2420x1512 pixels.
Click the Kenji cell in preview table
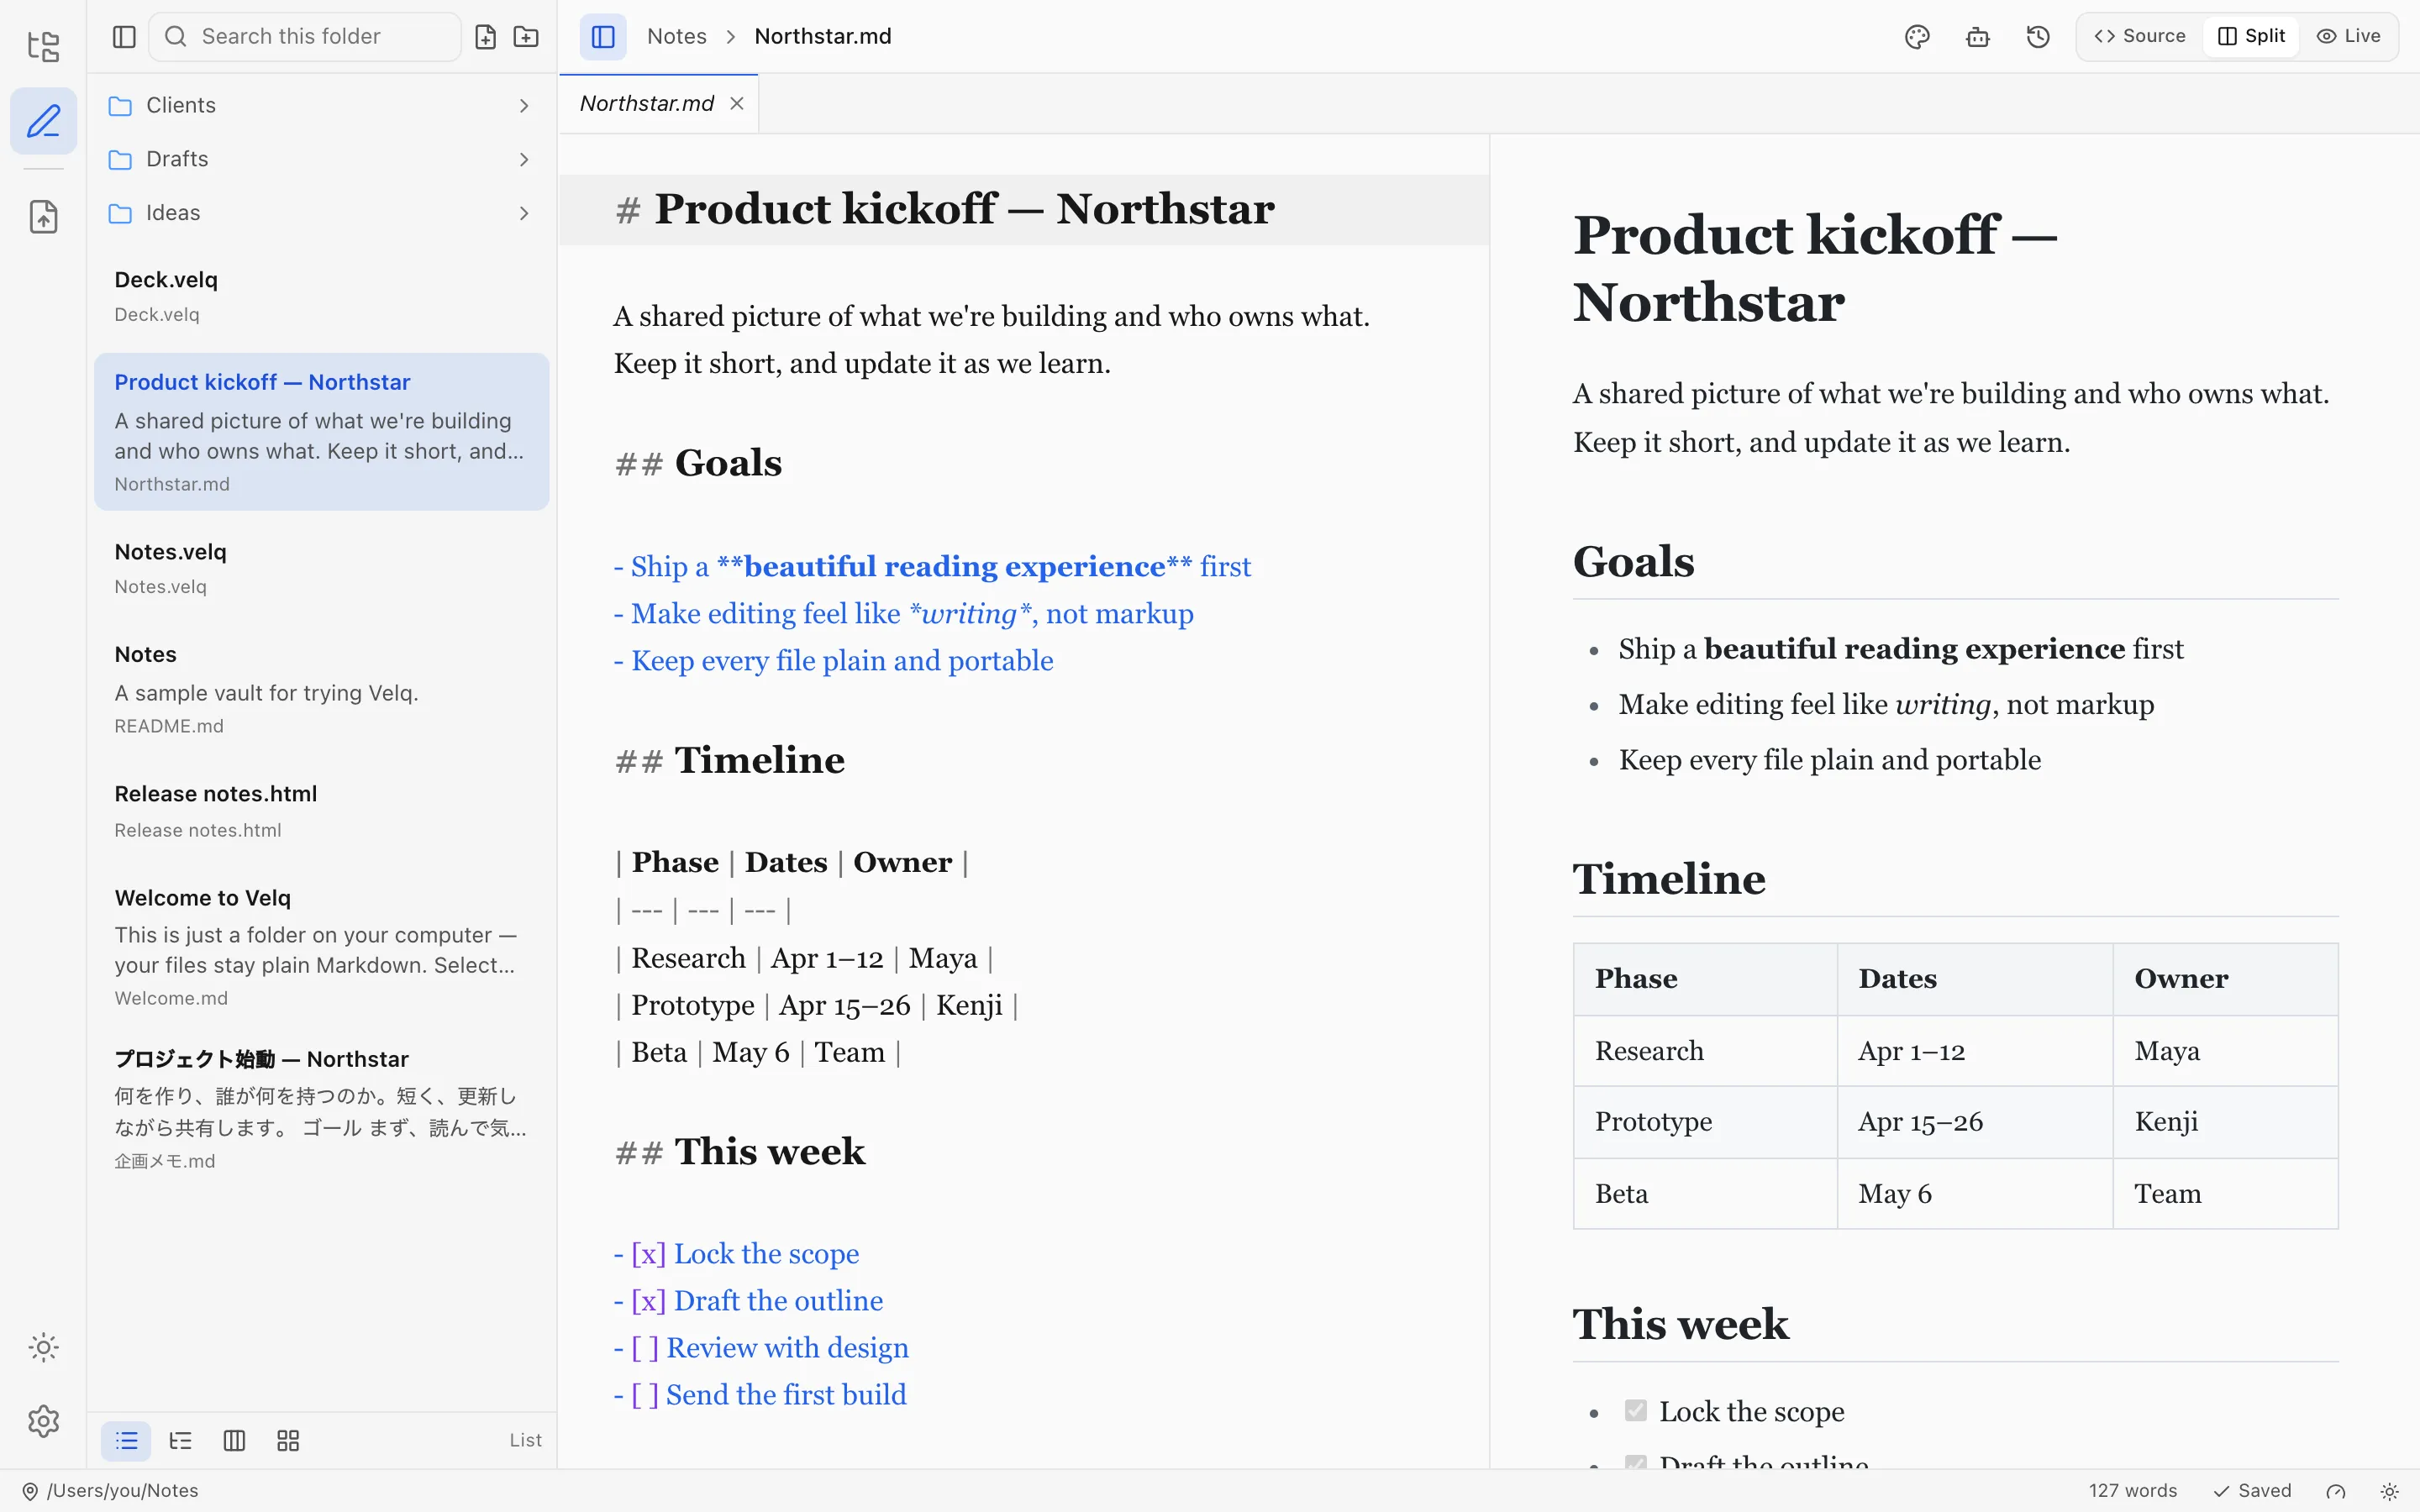[x=2225, y=1122]
